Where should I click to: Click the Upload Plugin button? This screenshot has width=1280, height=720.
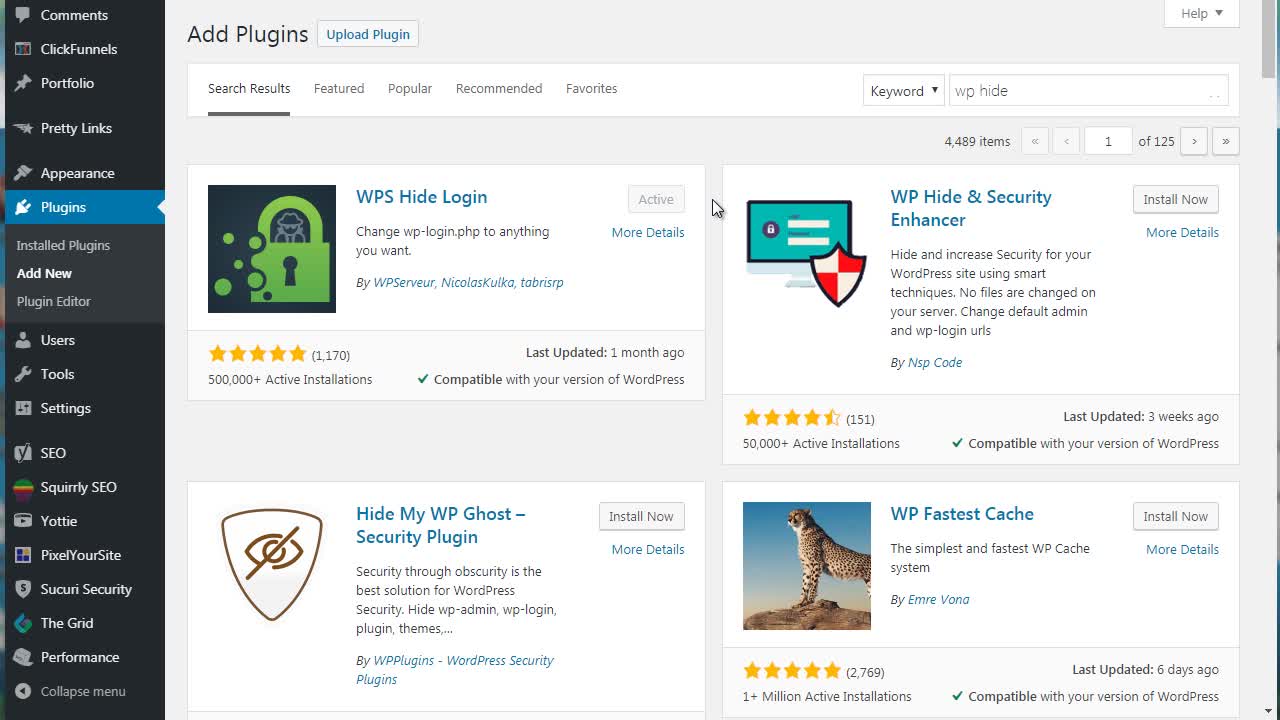pyautogui.click(x=368, y=34)
